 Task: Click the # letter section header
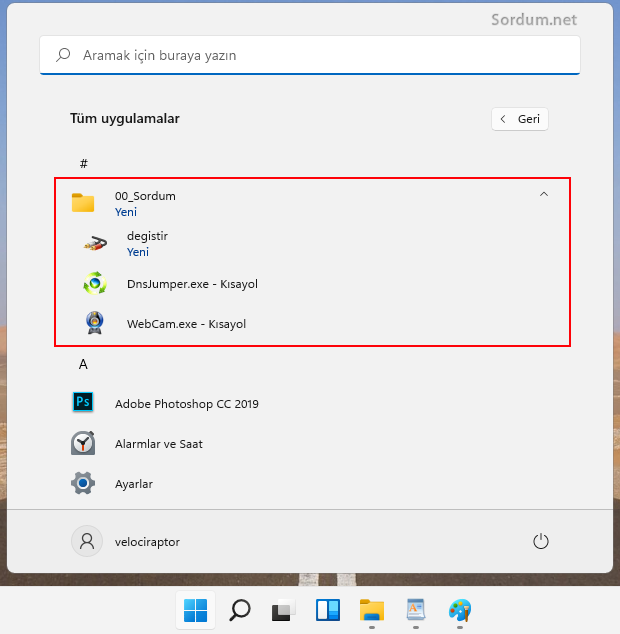[84, 163]
